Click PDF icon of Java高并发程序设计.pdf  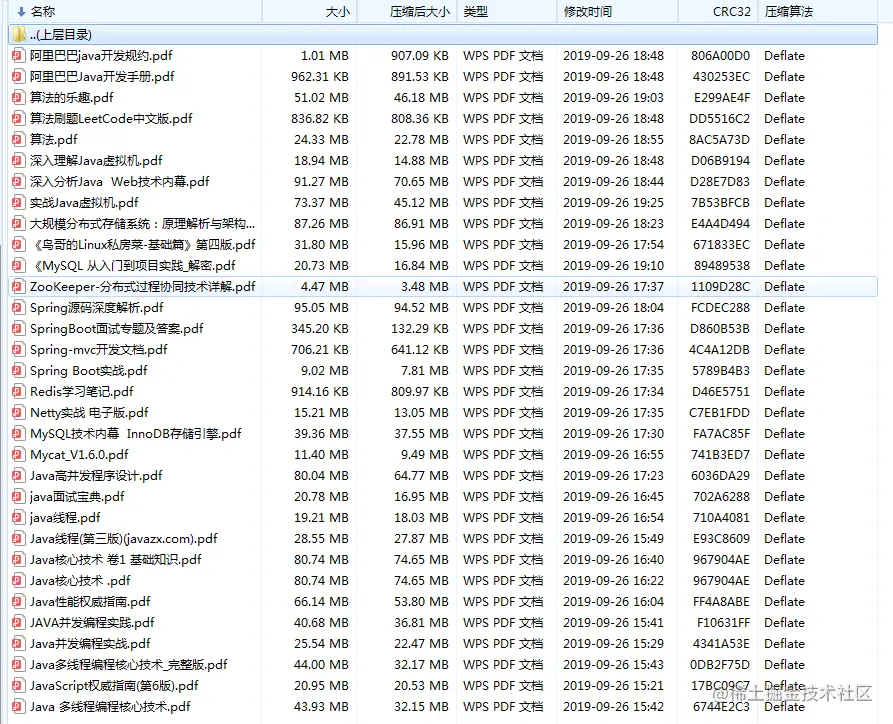(19, 476)
